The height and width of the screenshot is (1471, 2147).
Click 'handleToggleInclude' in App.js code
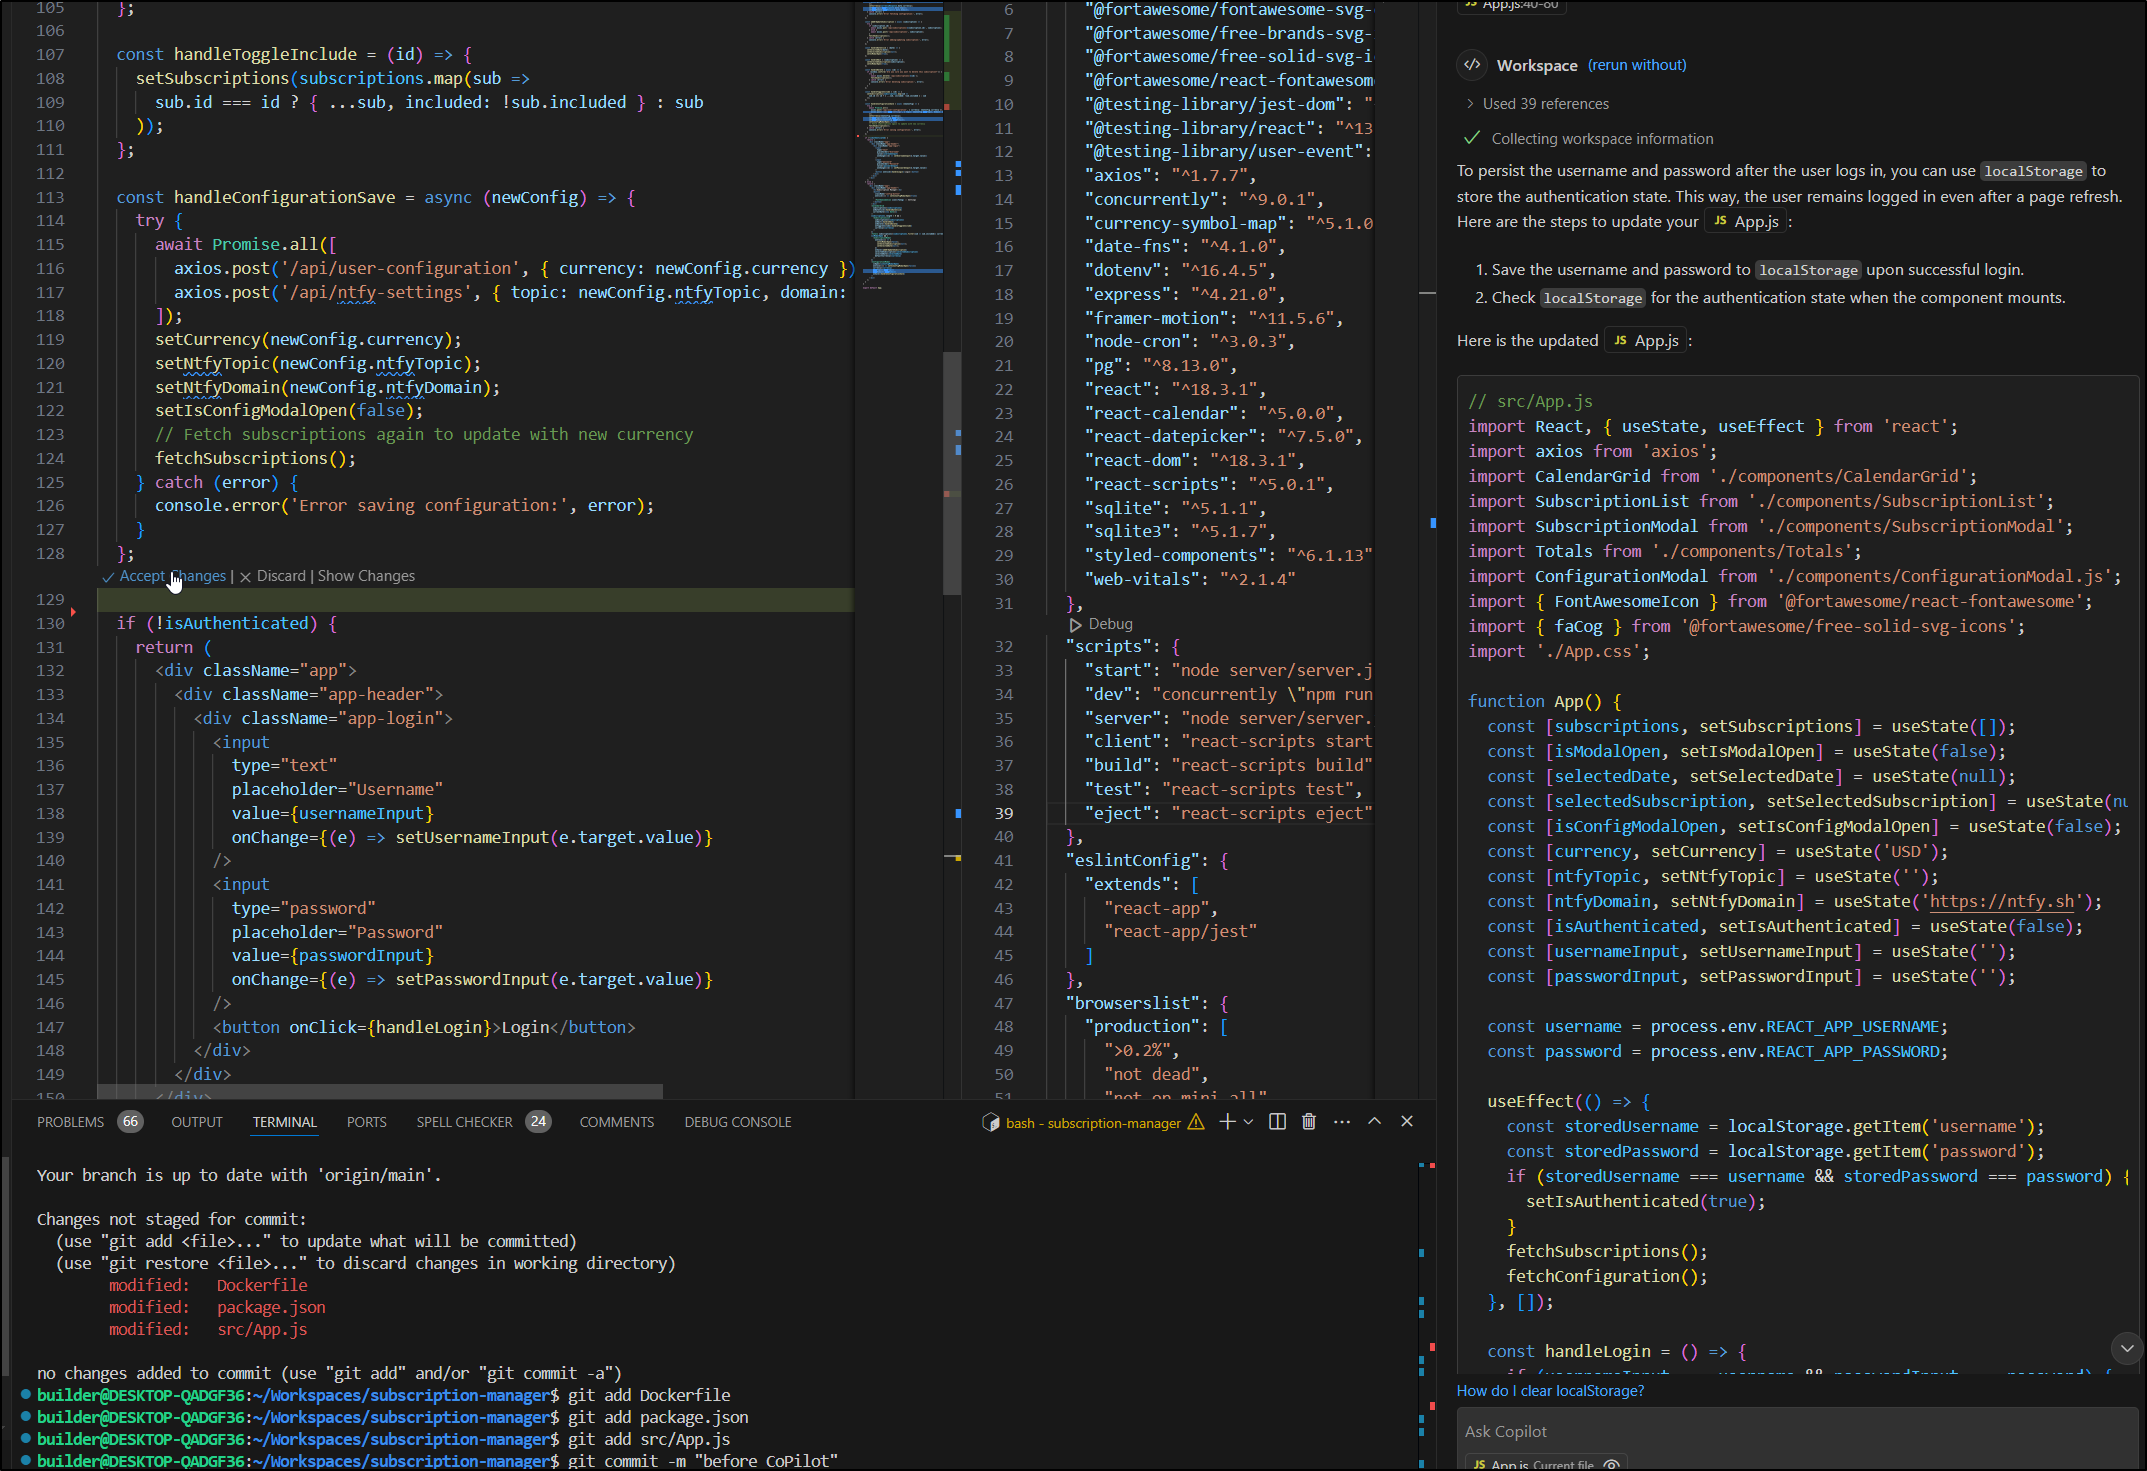(265, 54)
